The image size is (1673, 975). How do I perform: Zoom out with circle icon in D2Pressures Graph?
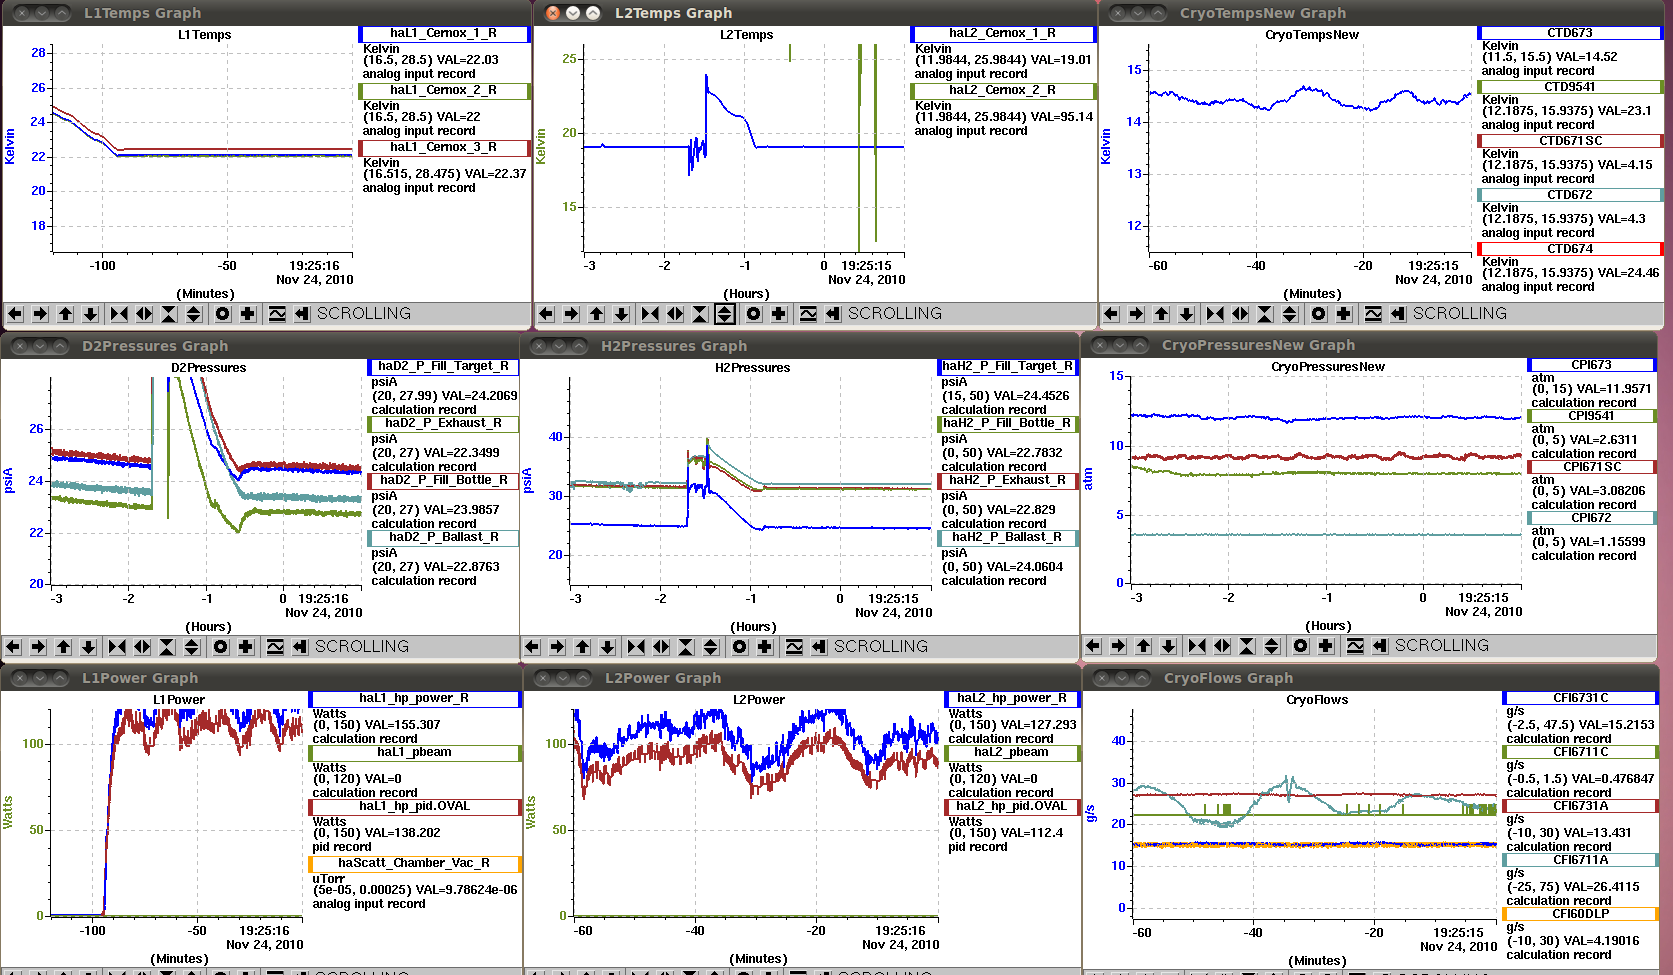point(220,647)
